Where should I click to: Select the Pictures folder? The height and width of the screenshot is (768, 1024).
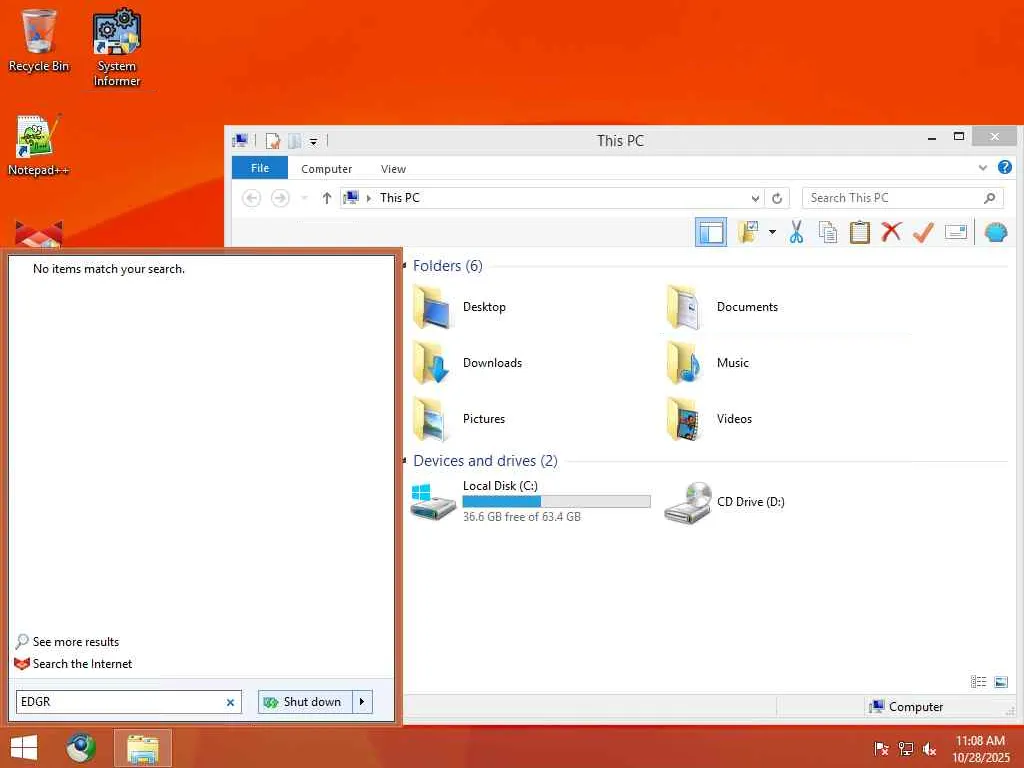(x=459, y=419)
